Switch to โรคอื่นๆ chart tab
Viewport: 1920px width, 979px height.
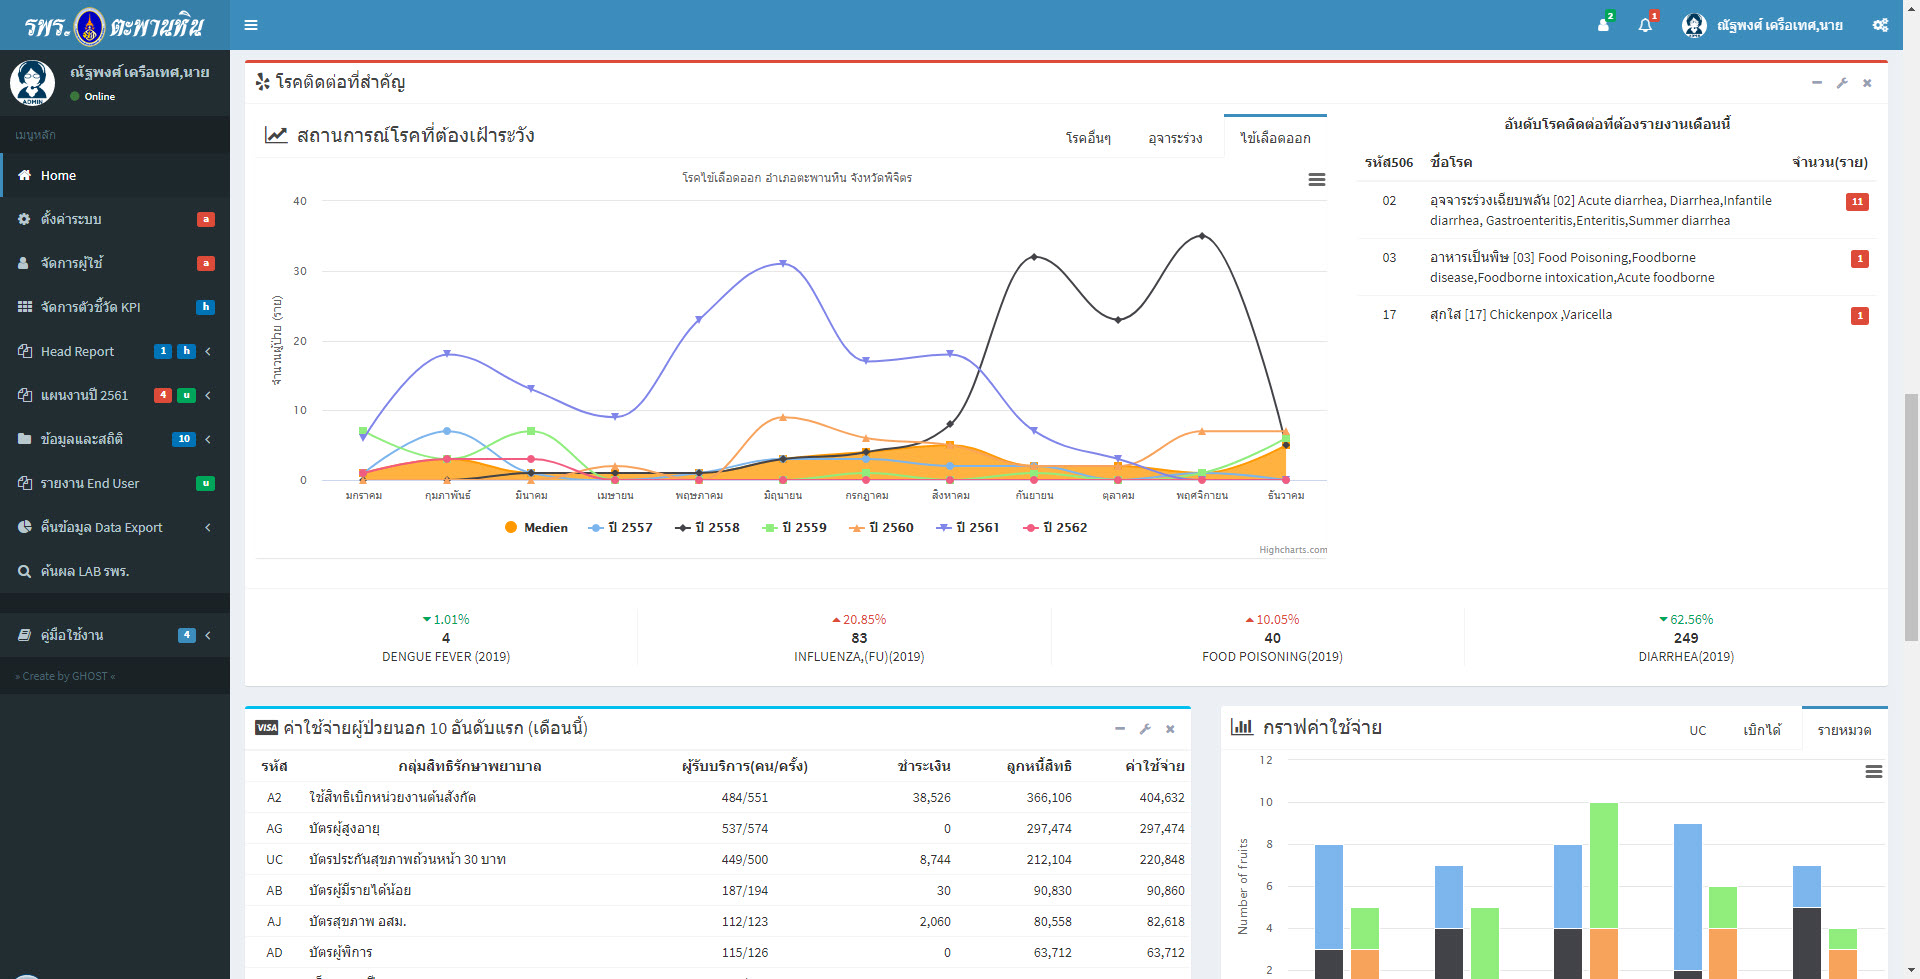[1088, 138]
